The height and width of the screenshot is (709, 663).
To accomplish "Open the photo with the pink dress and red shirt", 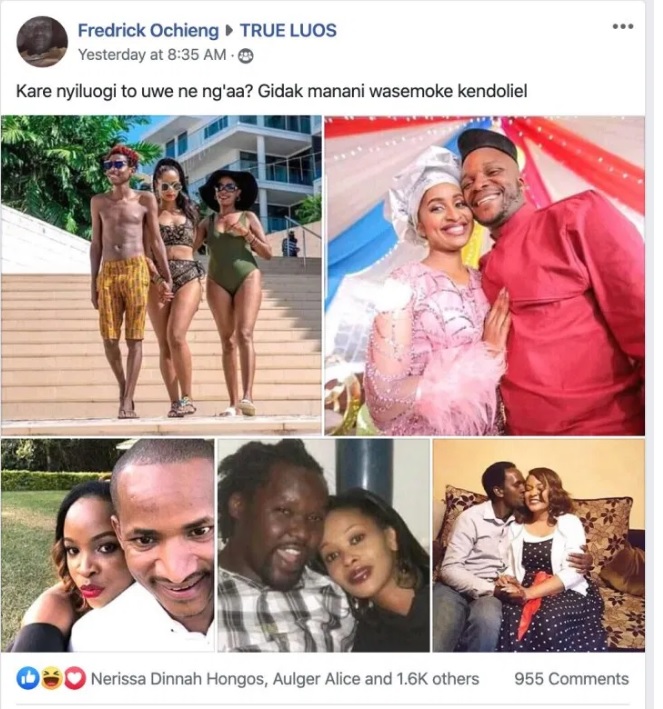I will pos(484,274).
